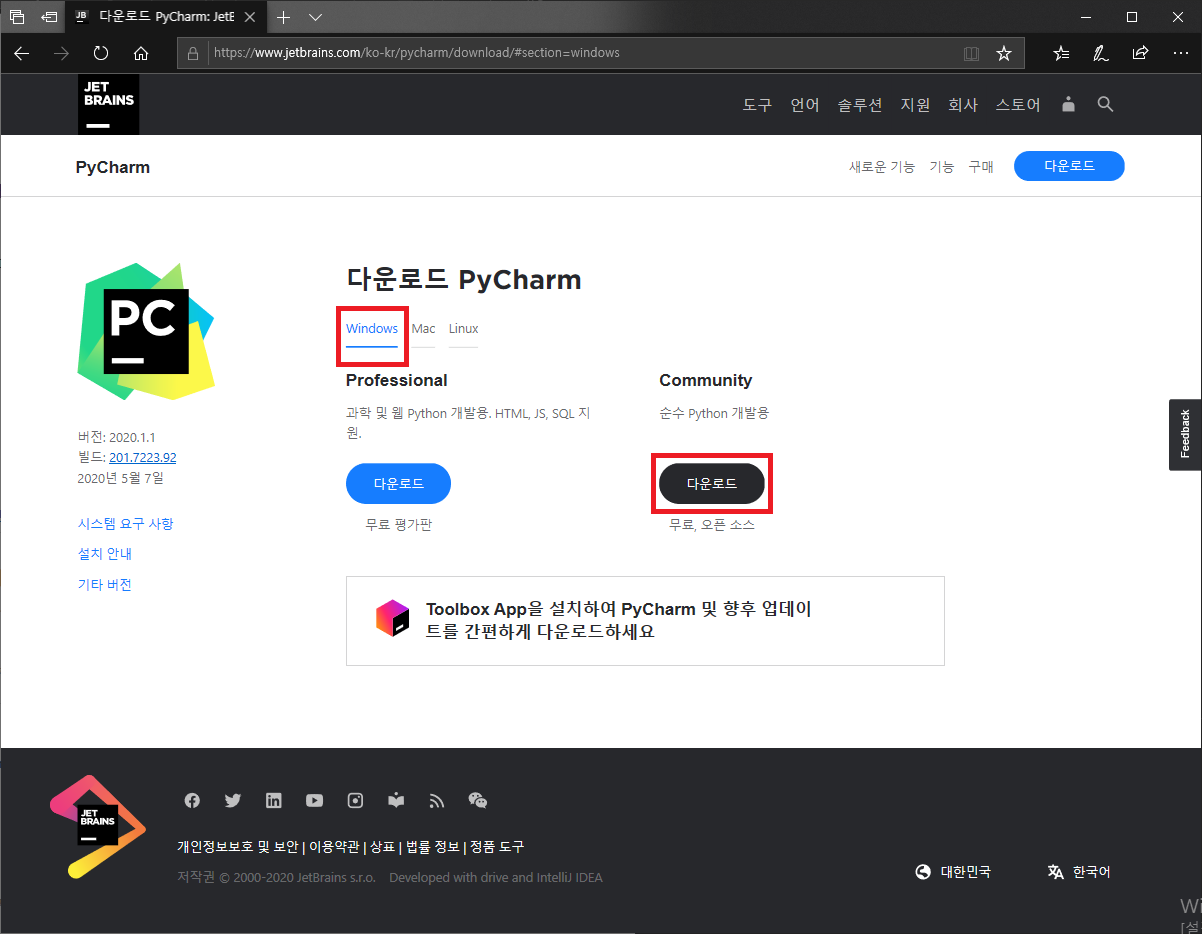Open JetBrains YouTube icon
The height and width of the screenshot is (934, 1202).
(x=314, y=800)
